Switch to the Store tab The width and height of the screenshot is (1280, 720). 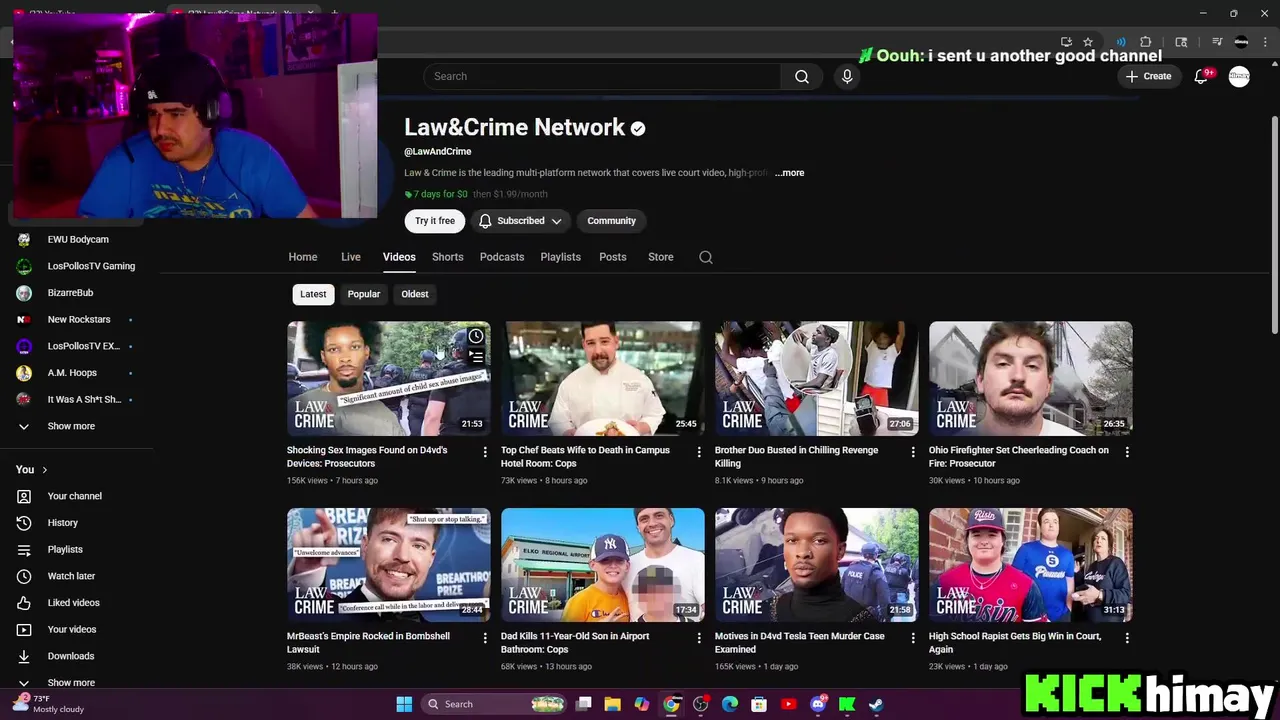pos(661,257)
